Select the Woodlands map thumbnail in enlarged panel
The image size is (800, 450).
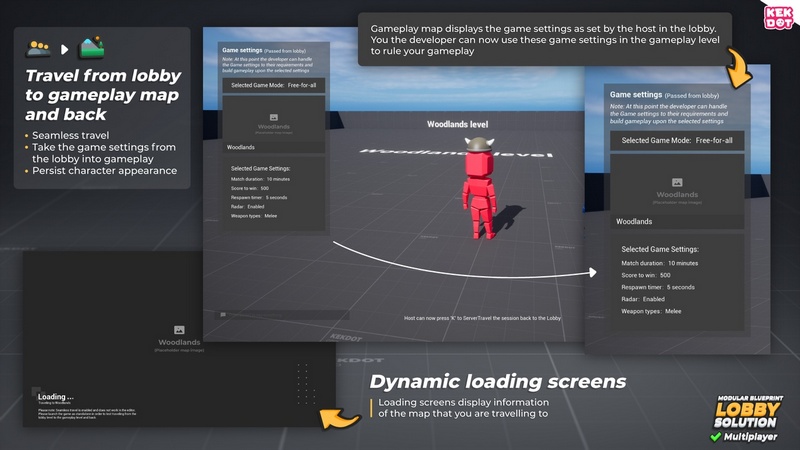coord(676,187)
